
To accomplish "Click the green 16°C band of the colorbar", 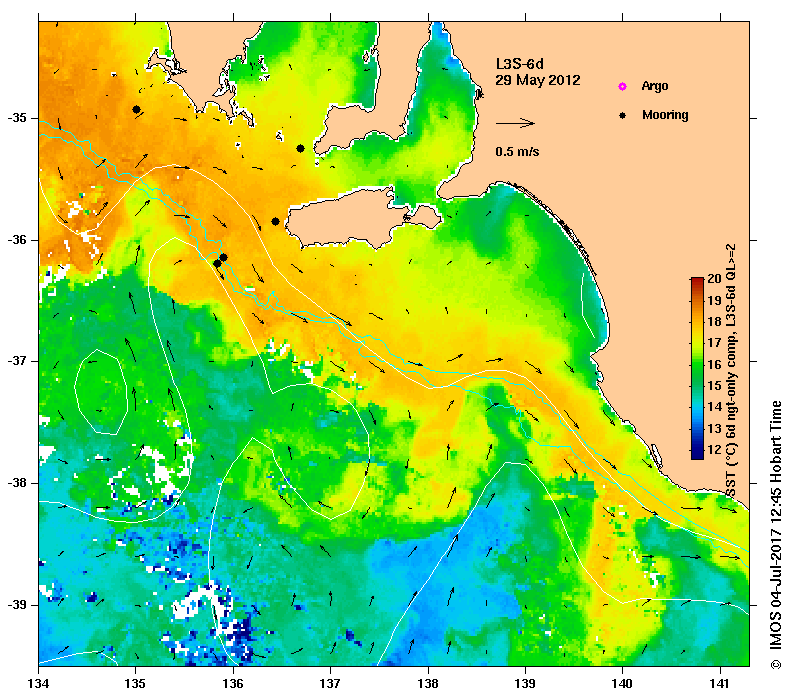I will coord(697,364).
